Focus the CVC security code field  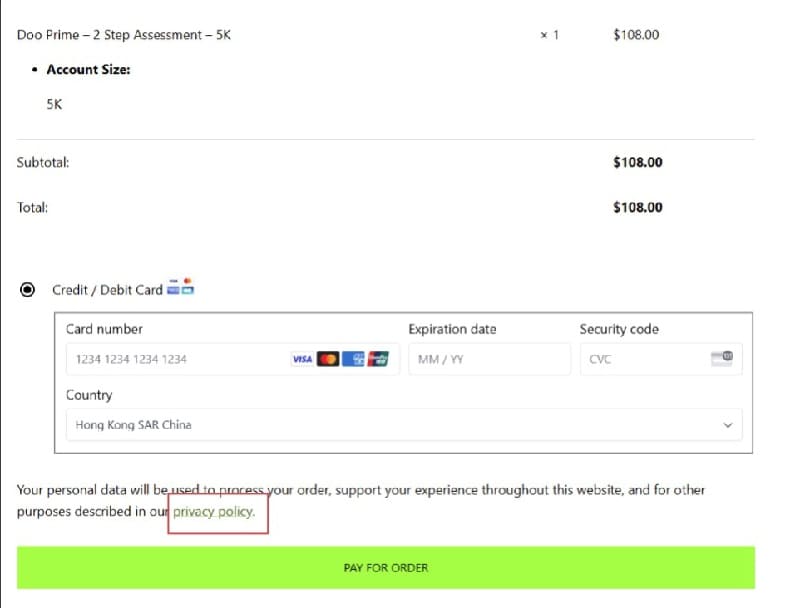click(661, 359)
